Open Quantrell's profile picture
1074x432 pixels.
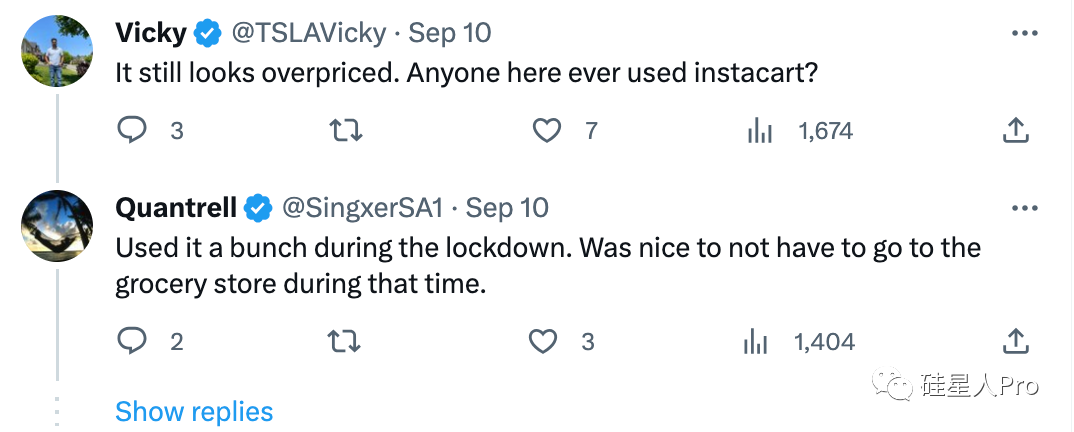click(58, 226)
